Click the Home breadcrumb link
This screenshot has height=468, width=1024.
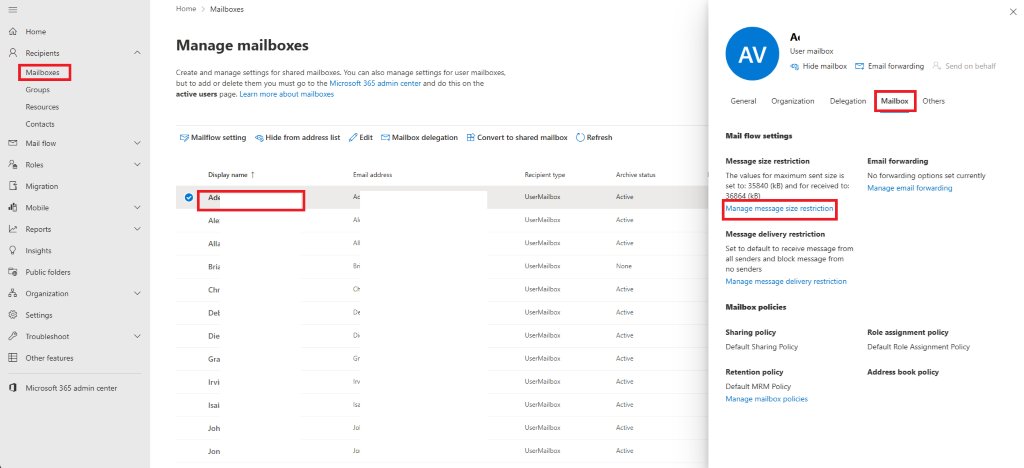point(186,9)
